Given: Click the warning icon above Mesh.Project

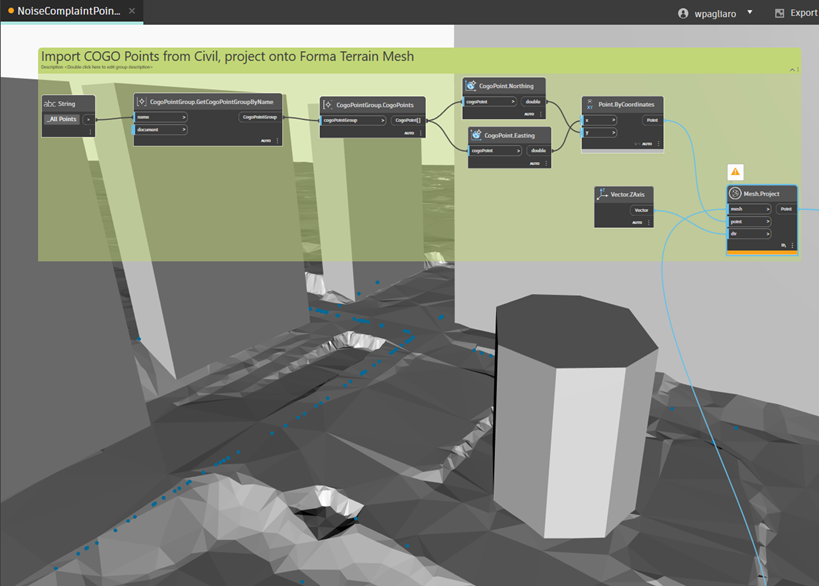Looking at the screenshot, I should (735, 172).
